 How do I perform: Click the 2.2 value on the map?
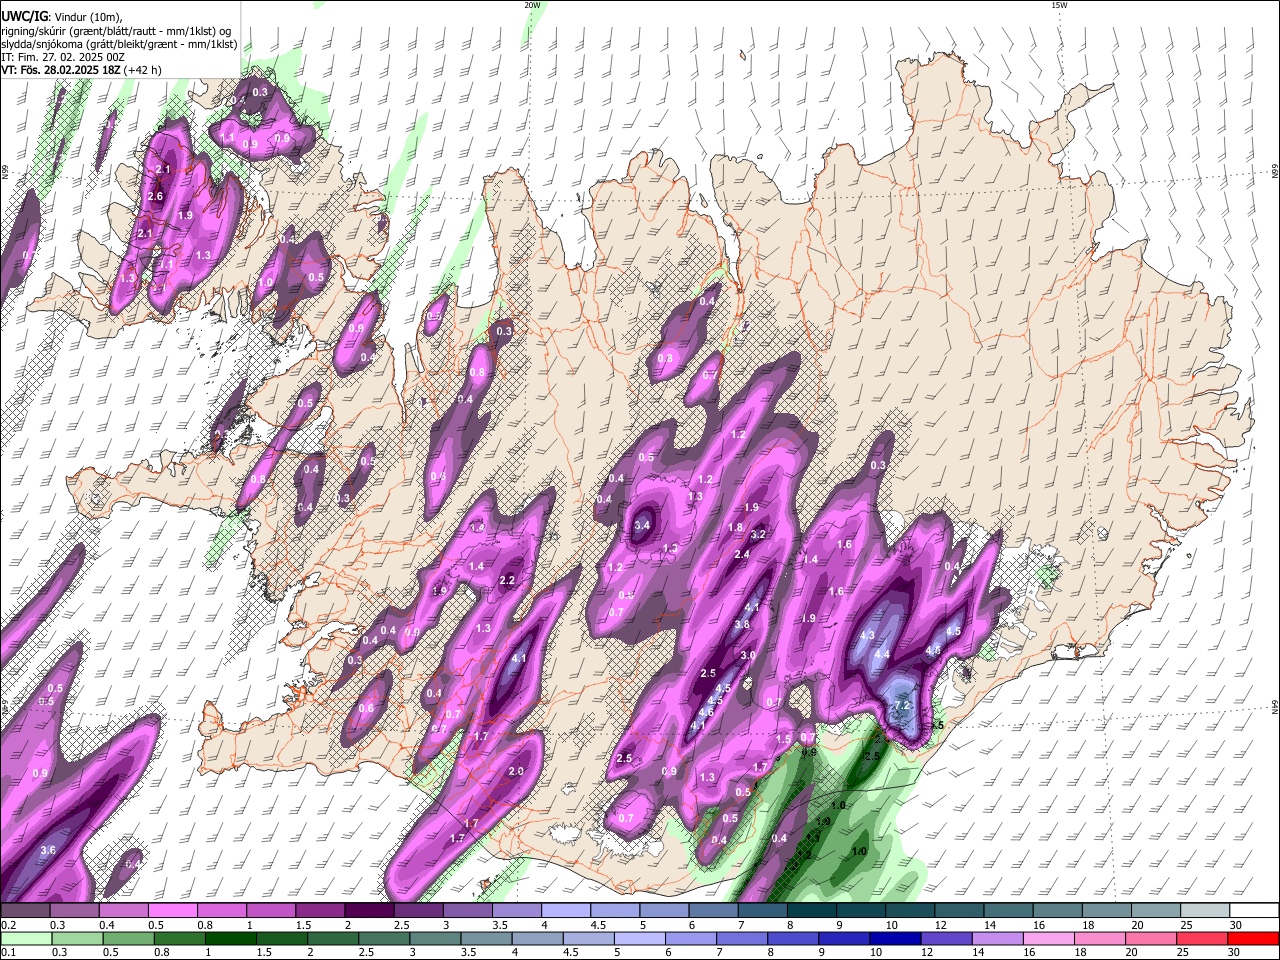coord(506,580)
